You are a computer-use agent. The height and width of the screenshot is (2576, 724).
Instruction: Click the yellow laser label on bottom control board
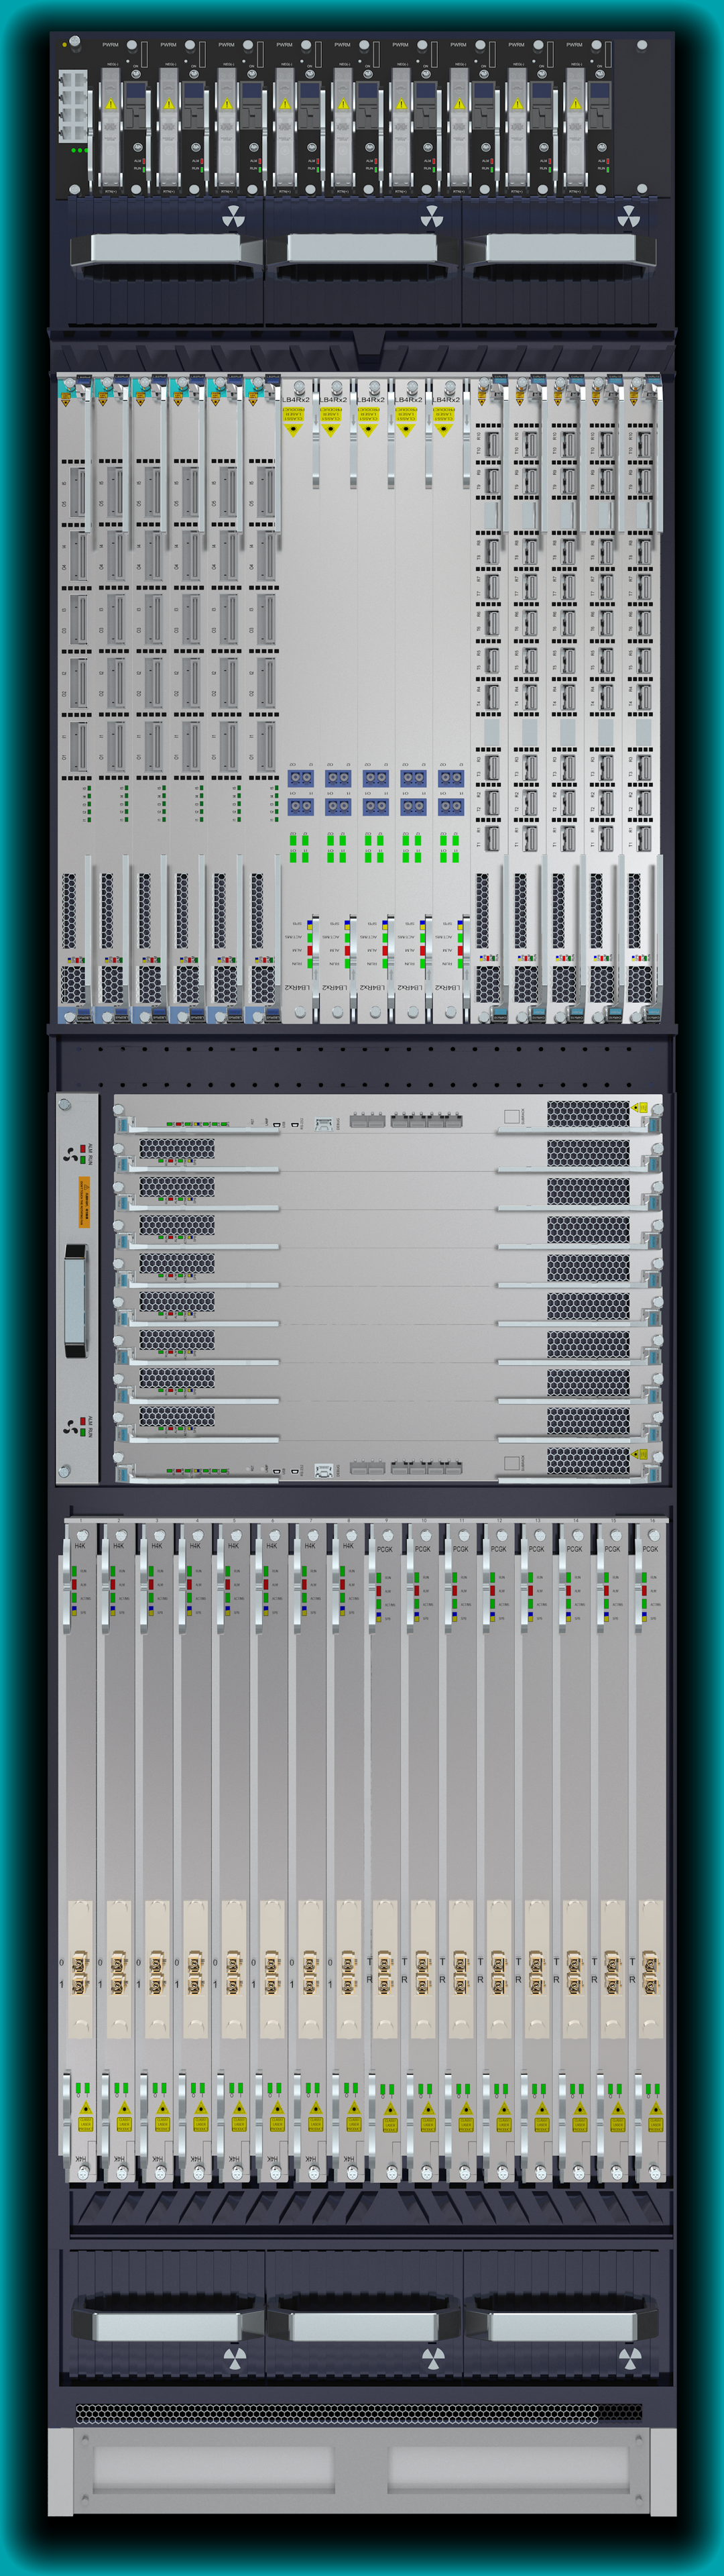pyautogui.click(x=640, y=1454)
